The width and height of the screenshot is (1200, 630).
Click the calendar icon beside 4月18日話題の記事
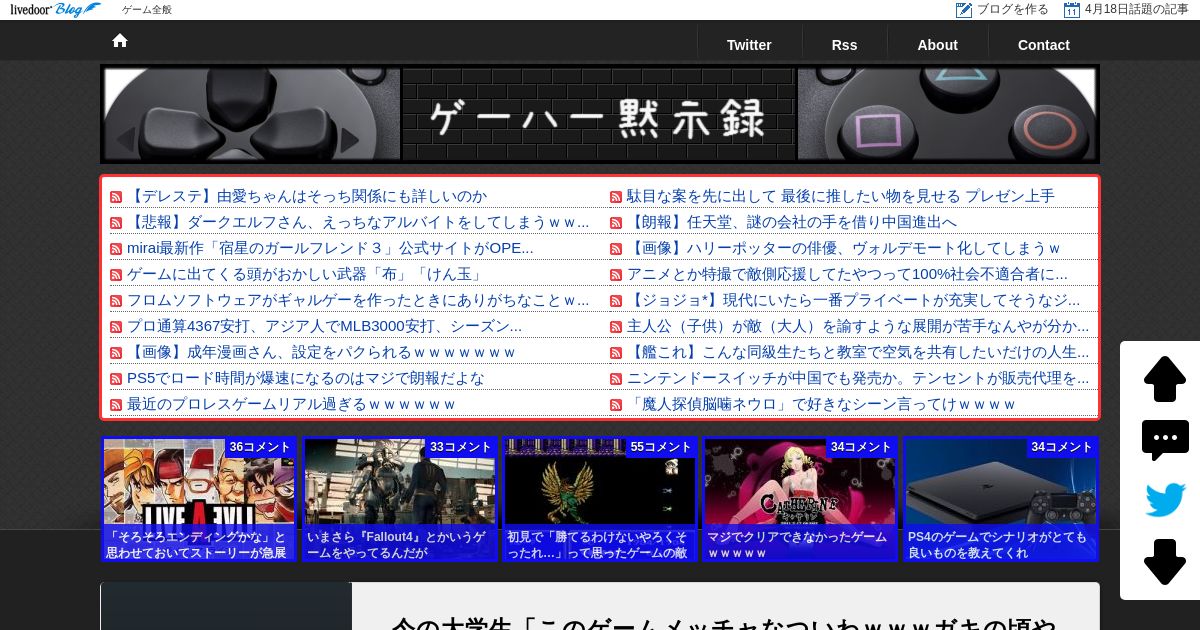(1072, 10)
